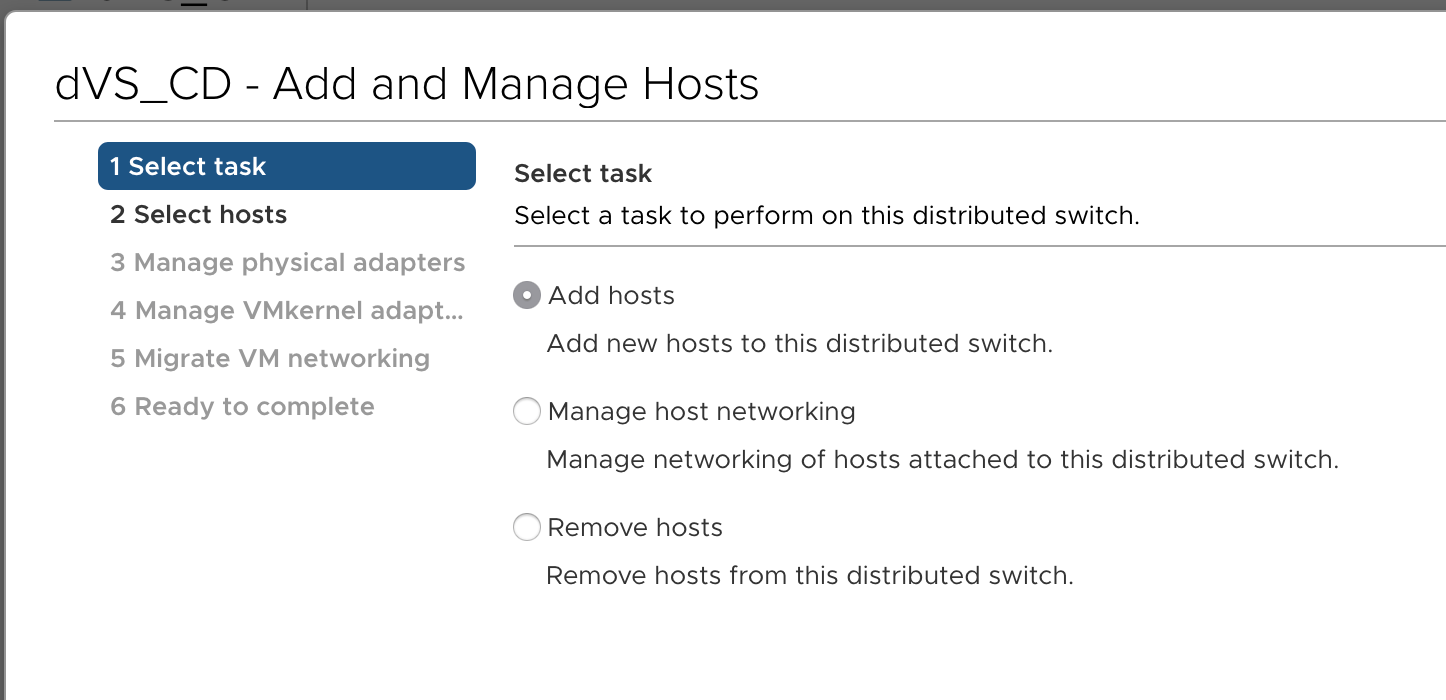This screenshot has width=1446, height=700.
Task: Click the 'Remove hosts from this distributed switch' description
Action: [809, 576]
